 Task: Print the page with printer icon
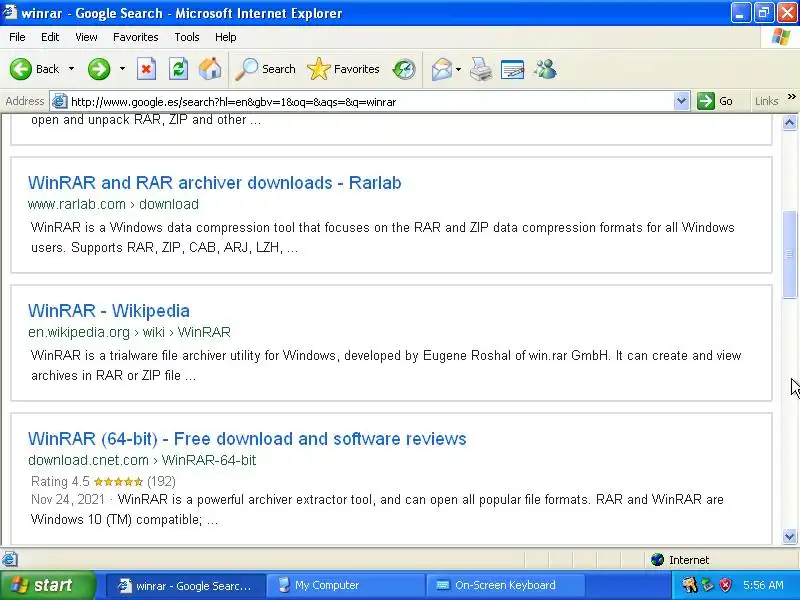[x=481, y=69]
